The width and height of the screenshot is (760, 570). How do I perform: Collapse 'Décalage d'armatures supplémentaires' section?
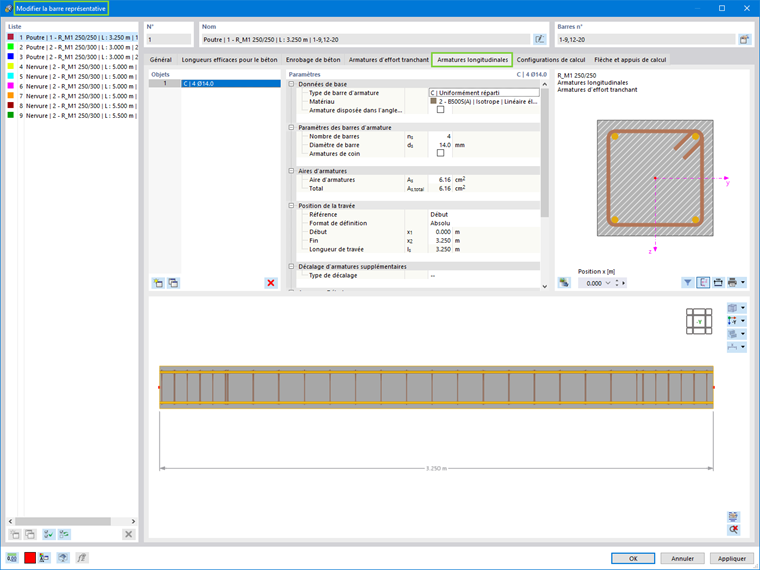coord(291,266)
